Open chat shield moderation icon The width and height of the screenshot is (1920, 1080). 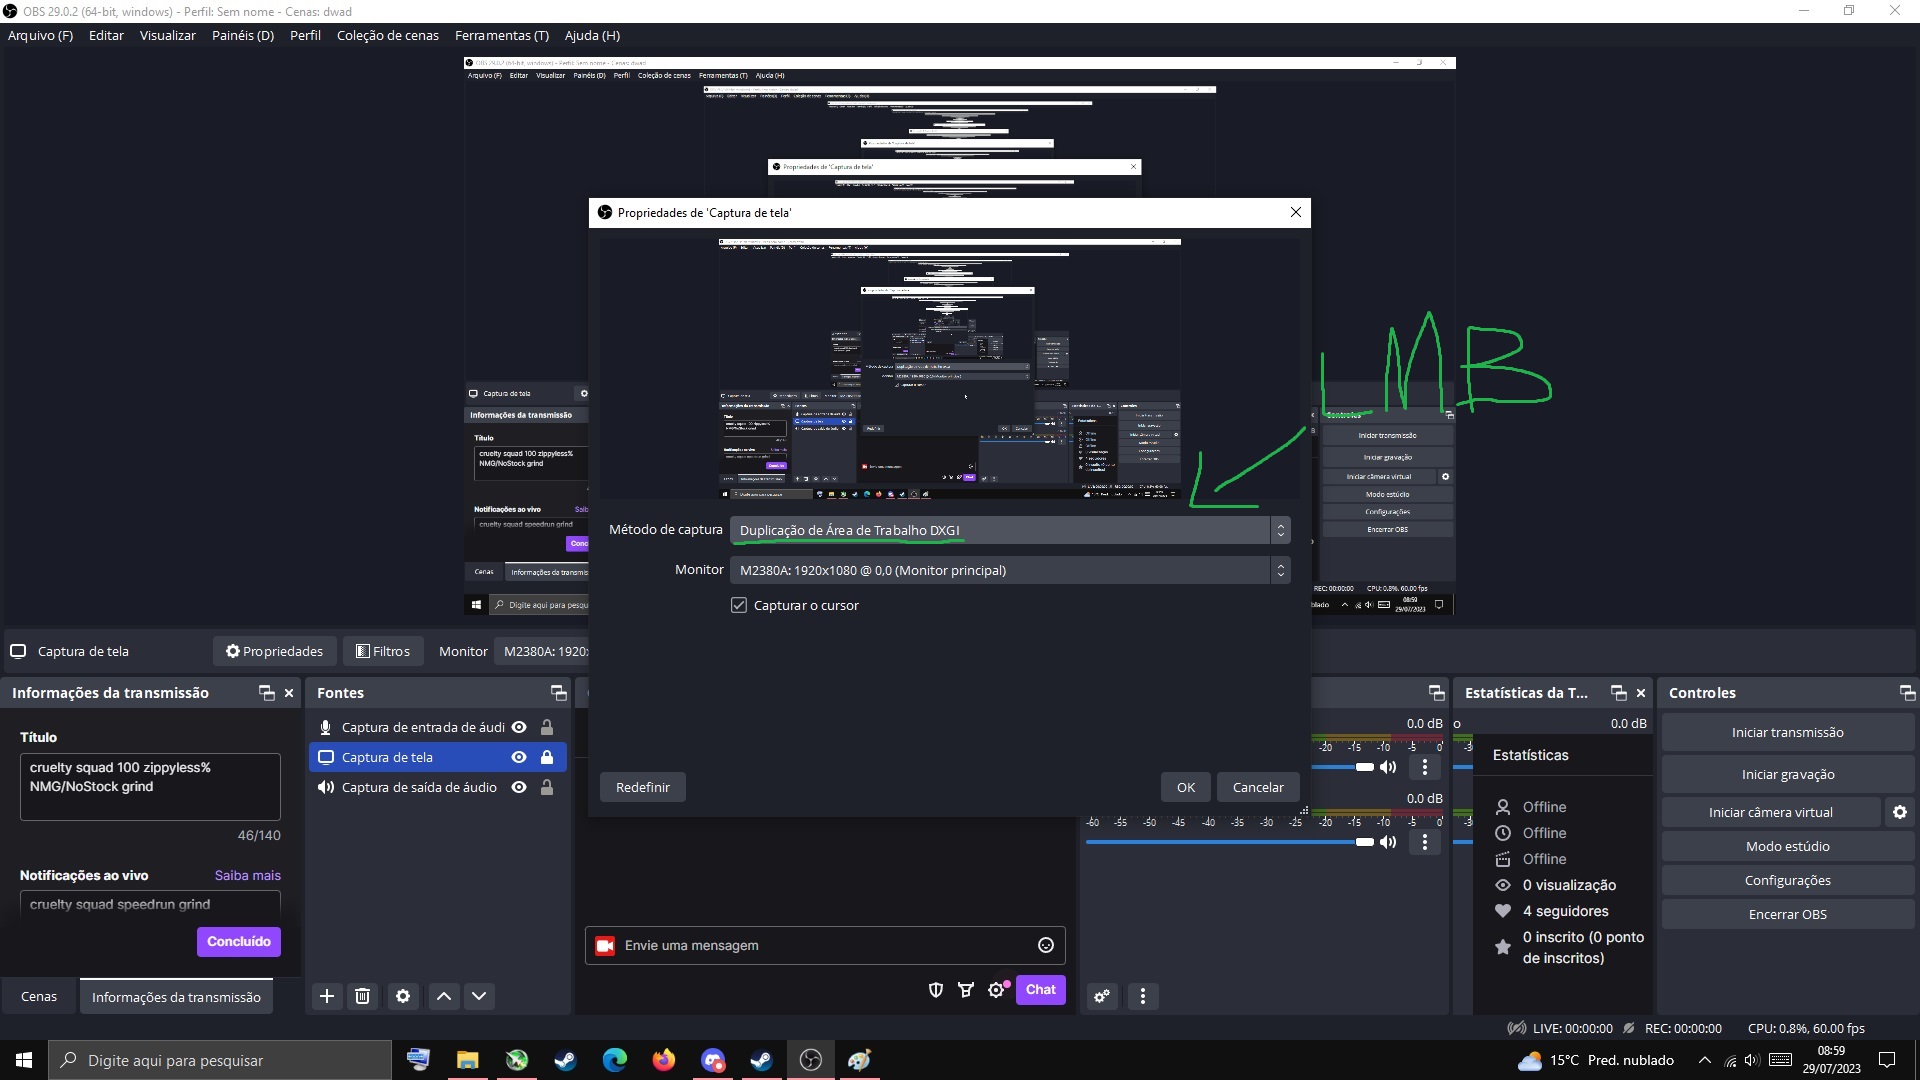936,990
